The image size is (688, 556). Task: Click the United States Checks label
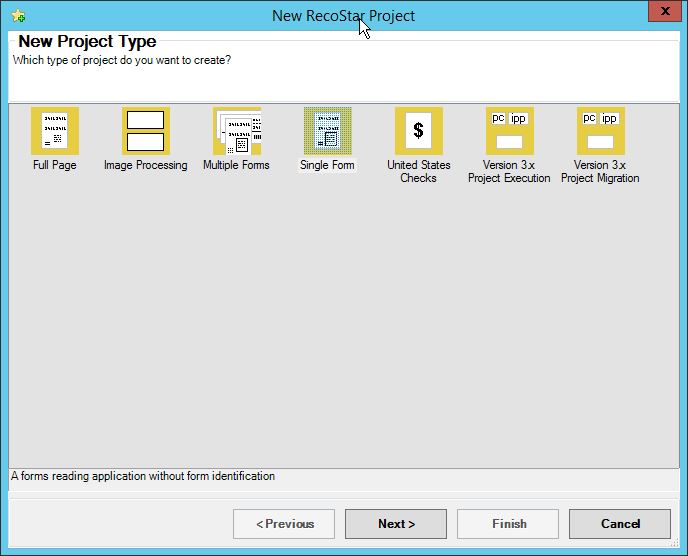419,172
